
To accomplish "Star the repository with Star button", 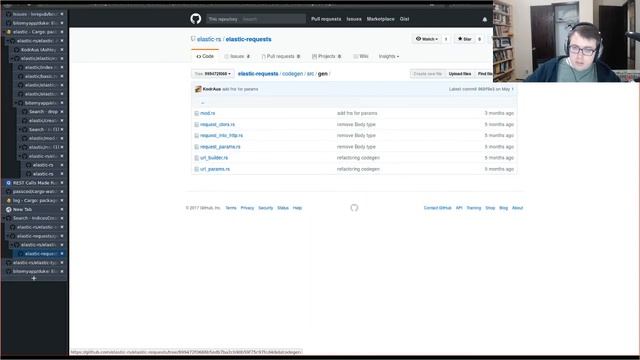I will pos(464,39).
